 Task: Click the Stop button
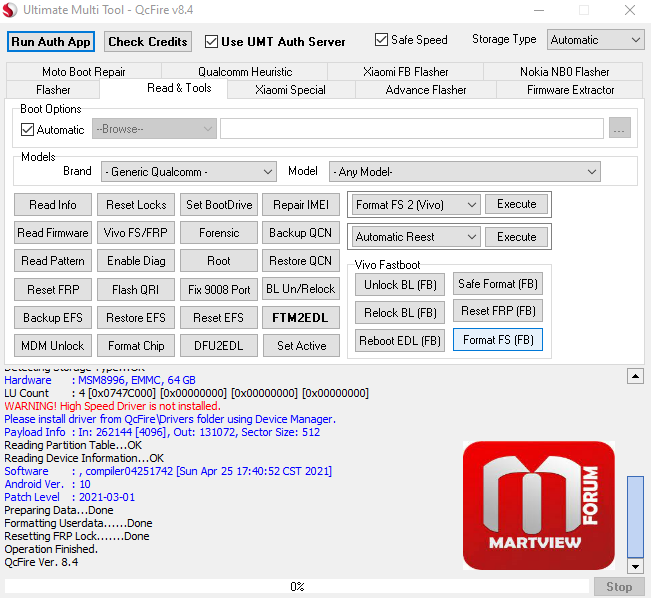(x=619, y=586)
